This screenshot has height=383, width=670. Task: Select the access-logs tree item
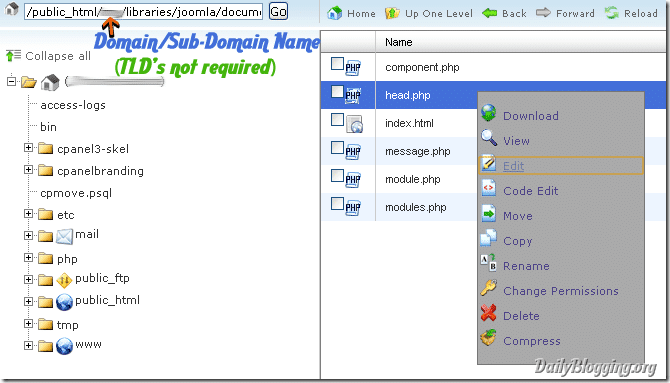73,105
